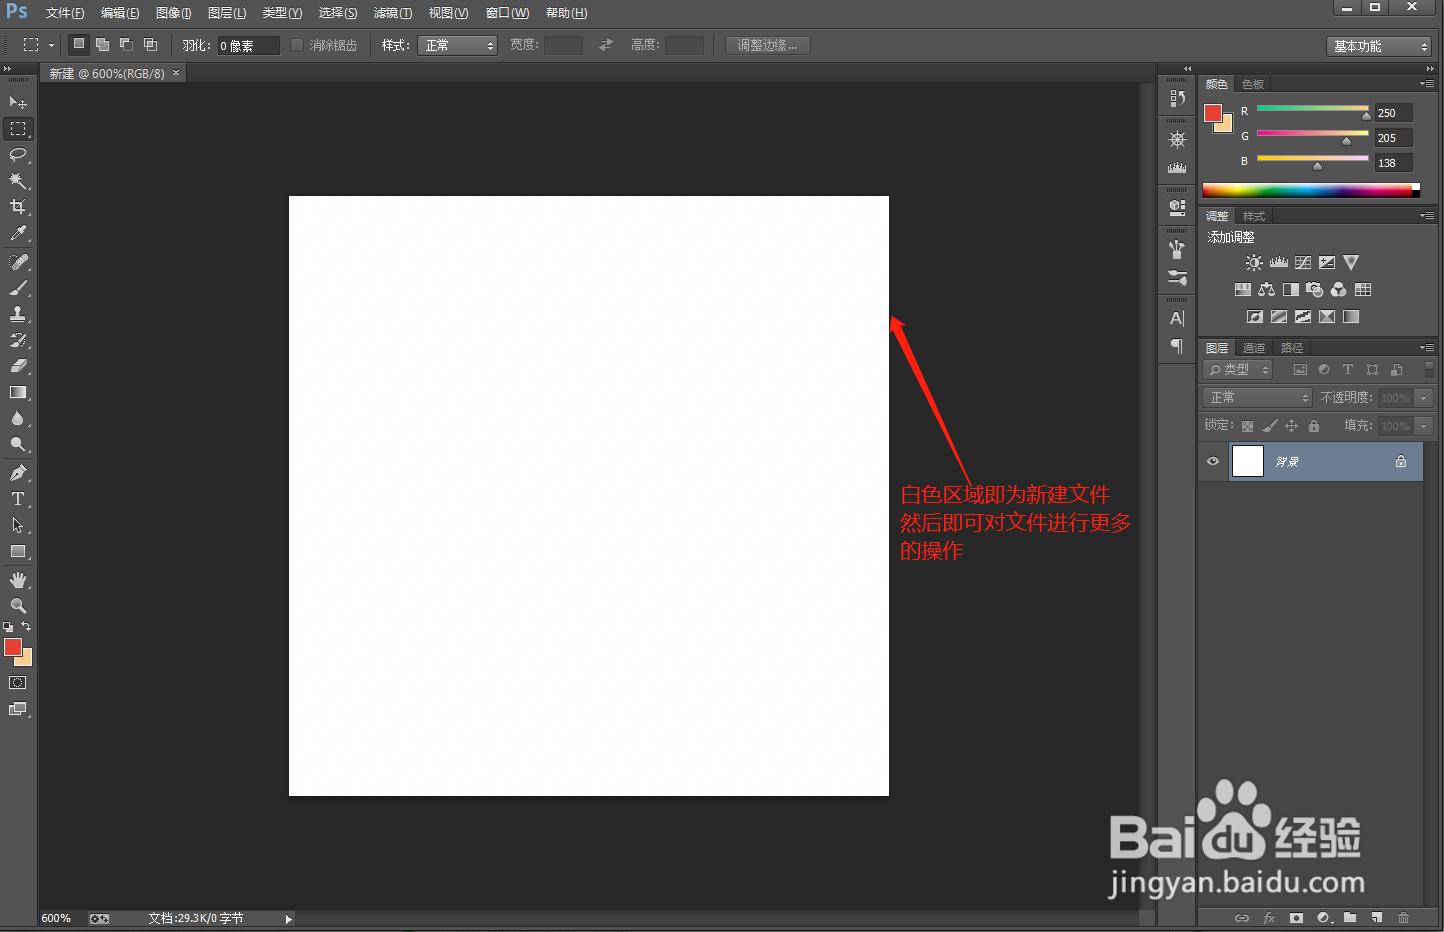The height and width of the screenshot is (932, 1444).
Task: Select the Brush tool
Action: (x=18, y=288)
